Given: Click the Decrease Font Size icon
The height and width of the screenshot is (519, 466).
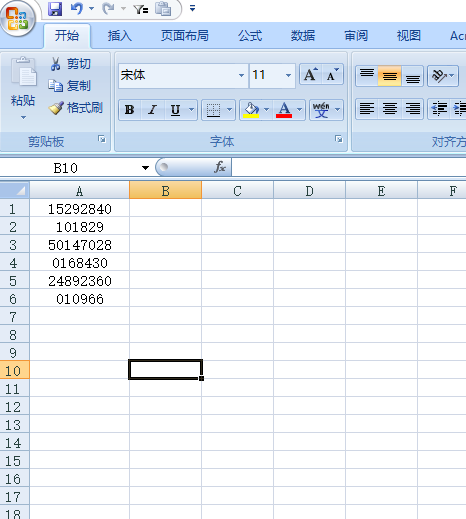Looking at the screenshot, I should pos(332,74).
